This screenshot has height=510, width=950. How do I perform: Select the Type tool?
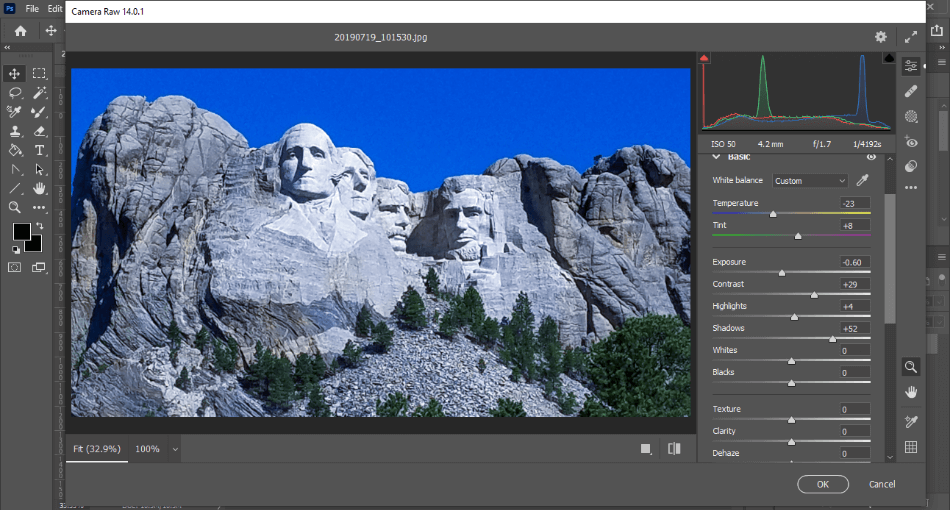tap(39, 150)
